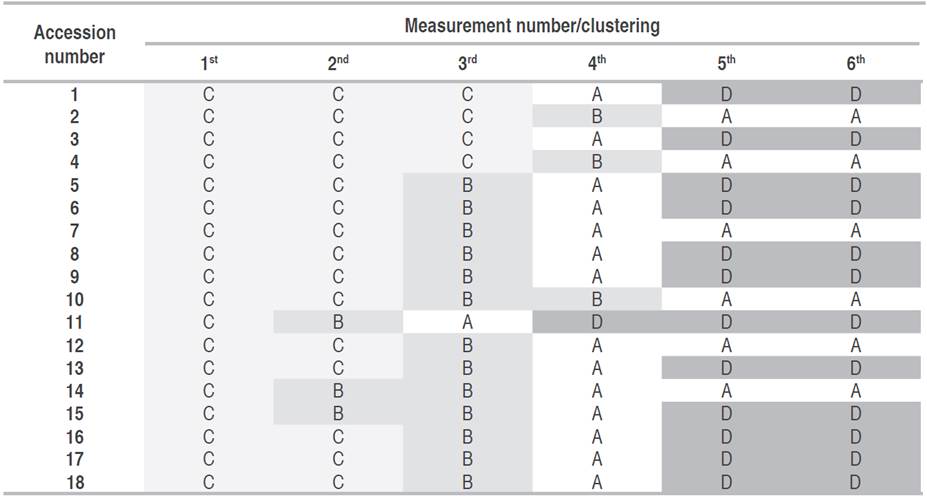927x498 pixels.
Task: Click the 4th measurement column header
Action: point(597,63)
